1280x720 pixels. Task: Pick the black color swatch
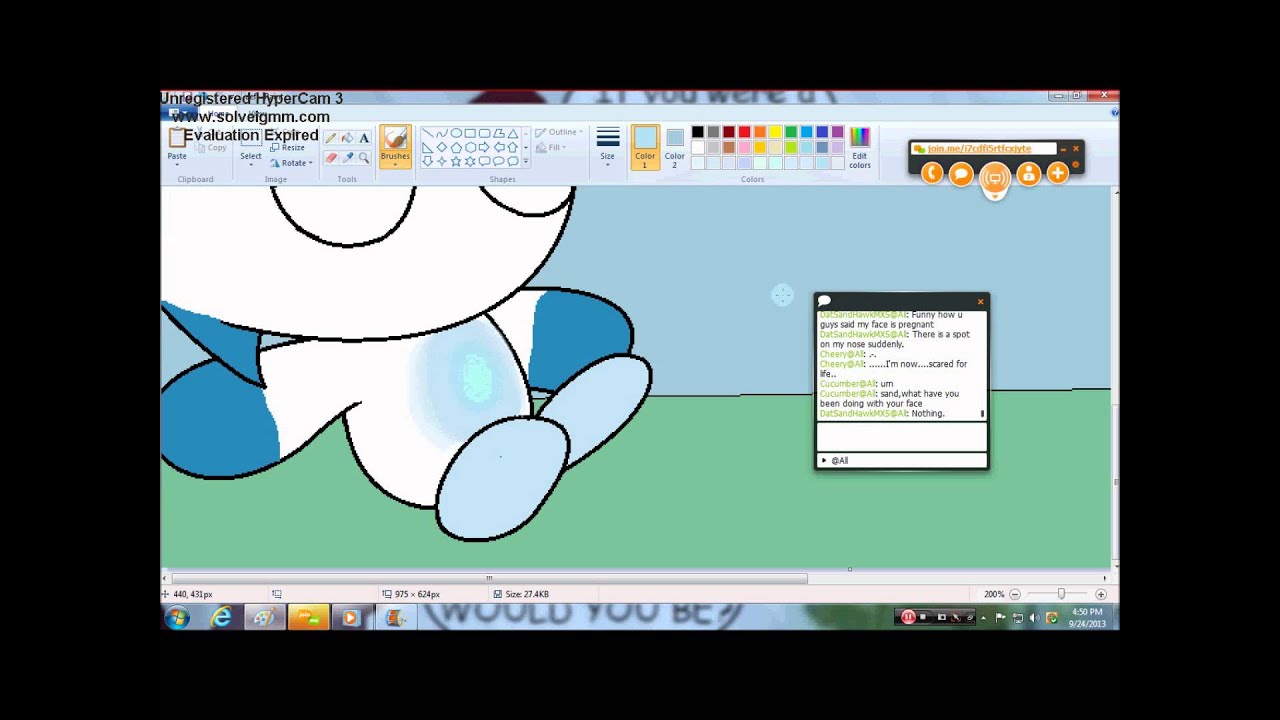[698, 132]
